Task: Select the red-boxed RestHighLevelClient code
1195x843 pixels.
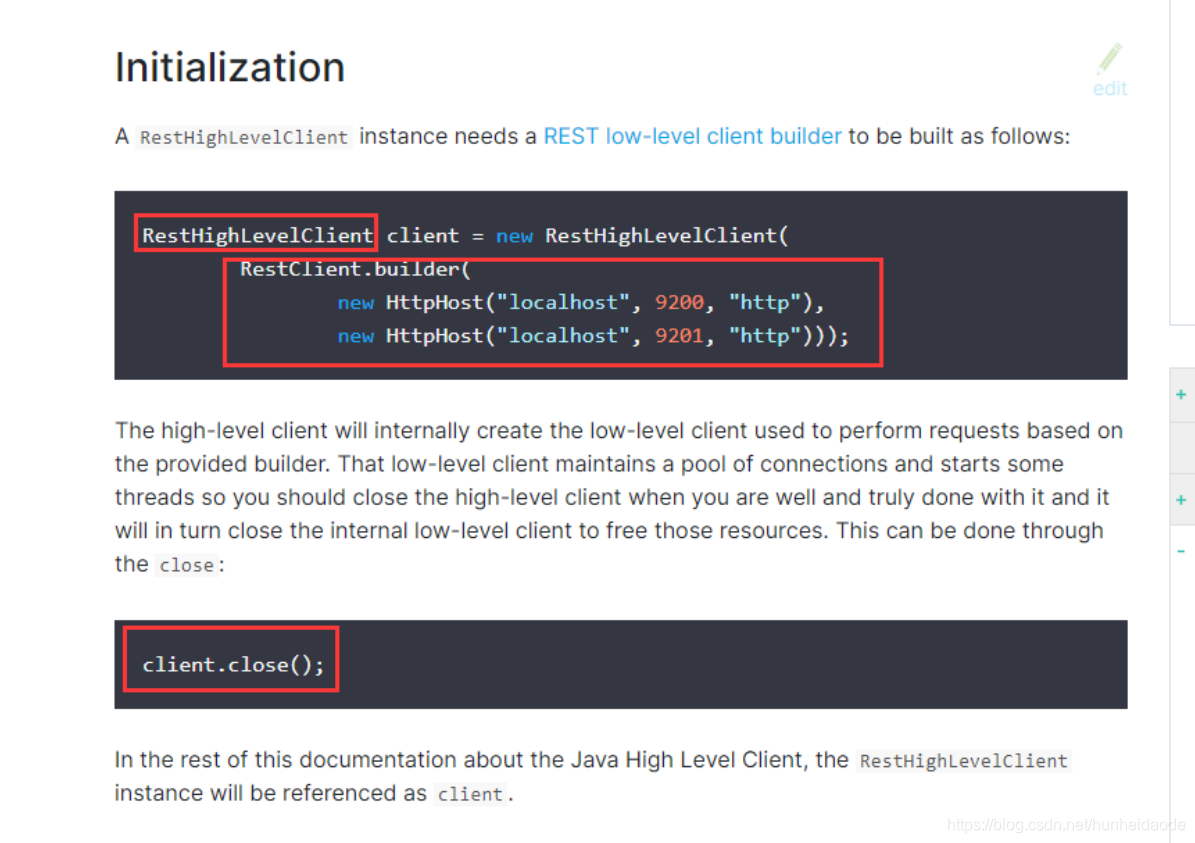Action: point(255,234)
